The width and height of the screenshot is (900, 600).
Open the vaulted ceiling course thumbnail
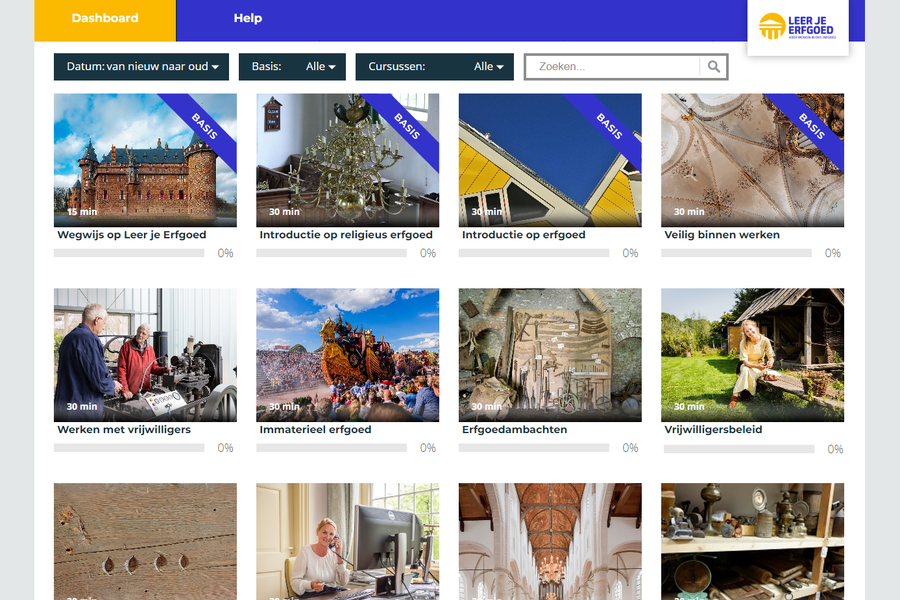click(x=752, y=160)
